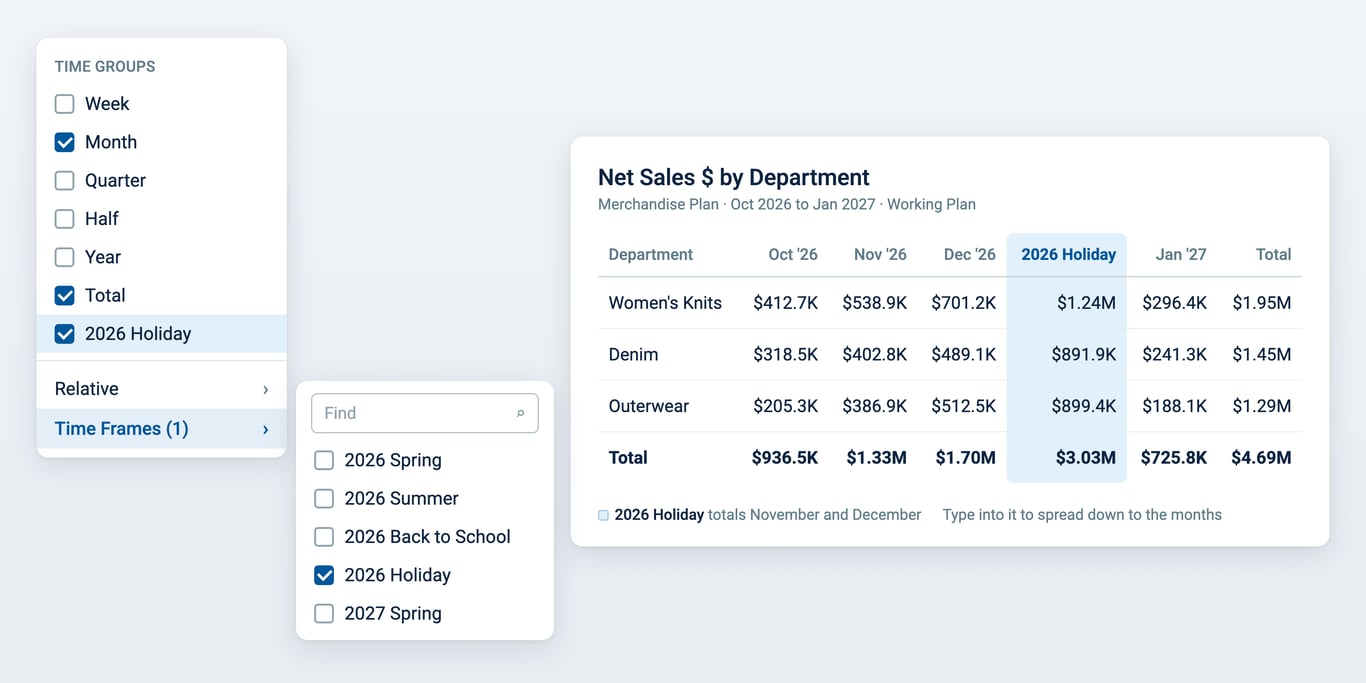Click the $725.8K January total
The height and width of the screenshot is (683, 1366).
click(x=1174, y=458)
